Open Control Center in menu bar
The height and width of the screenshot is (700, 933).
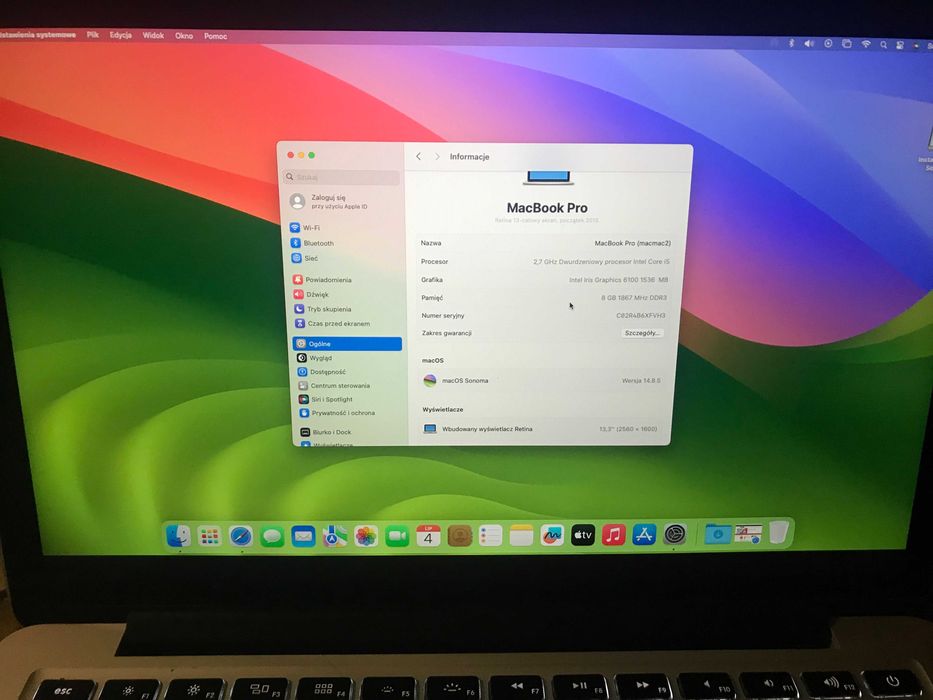(x=900, y=45)
